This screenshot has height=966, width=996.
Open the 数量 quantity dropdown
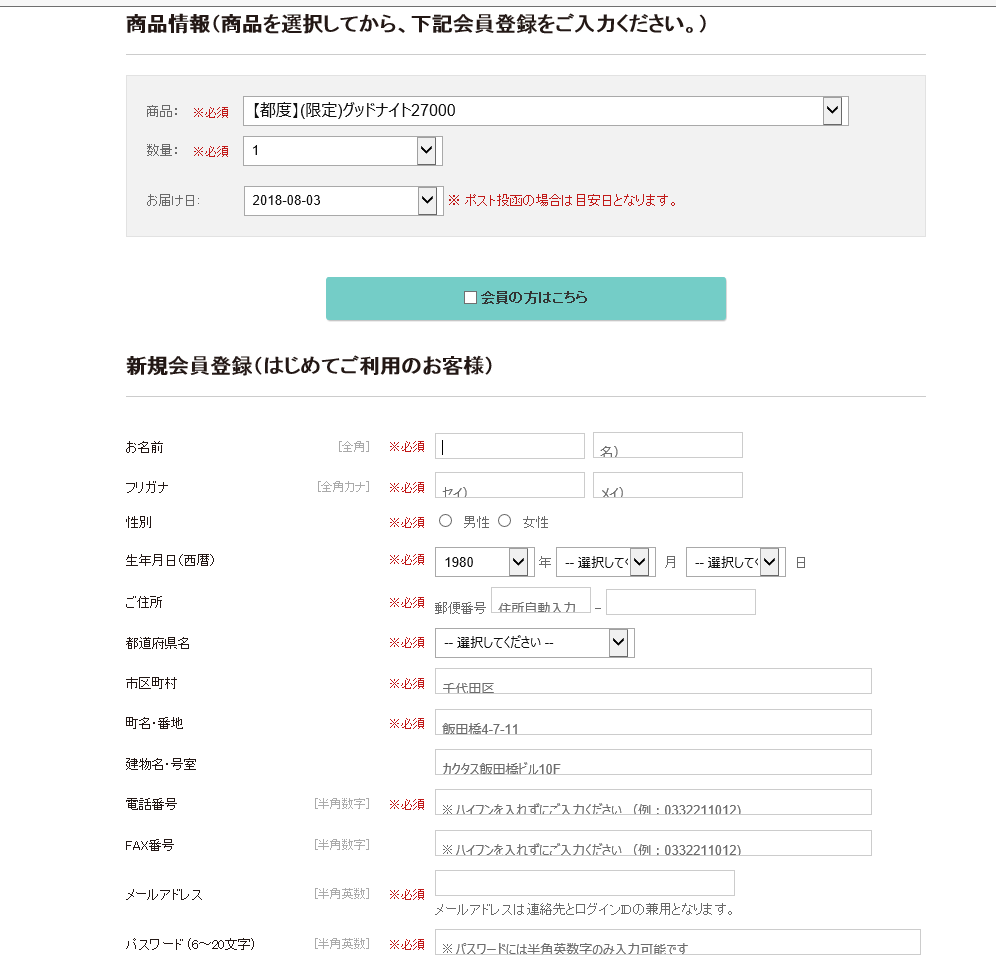coord(427,150)
